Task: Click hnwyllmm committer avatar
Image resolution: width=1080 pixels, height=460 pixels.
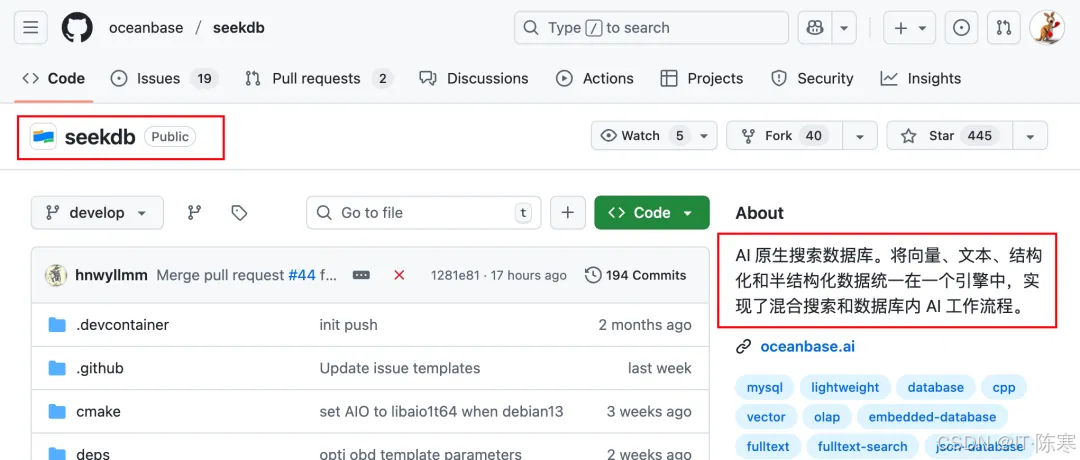Action: coord(56,275)
